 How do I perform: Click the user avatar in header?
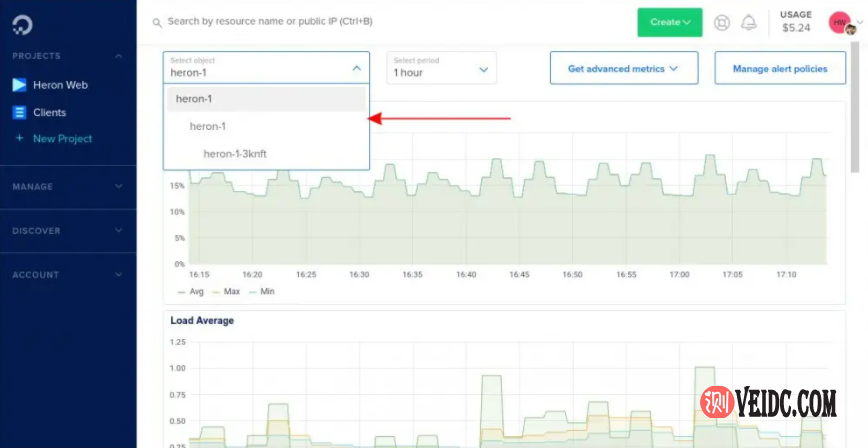pos(840,22)
